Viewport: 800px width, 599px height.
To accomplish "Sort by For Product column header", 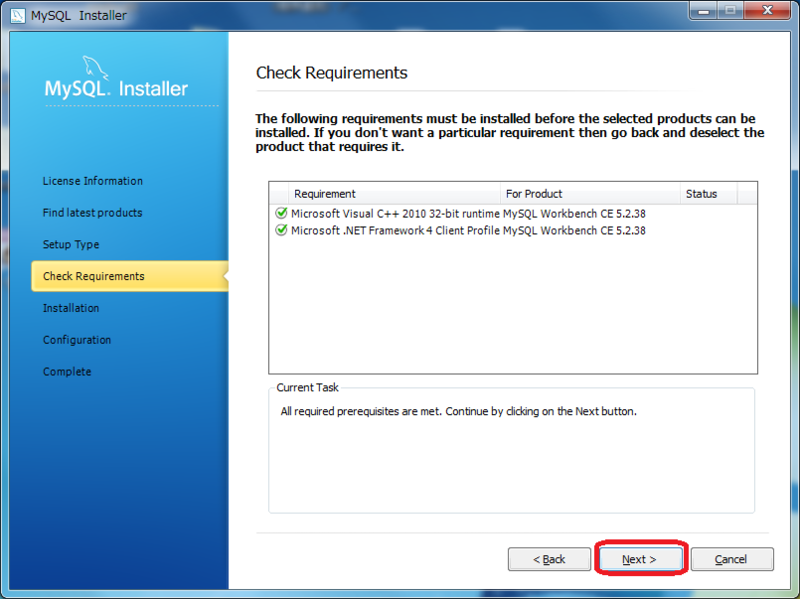I will [x=590, y=194].
